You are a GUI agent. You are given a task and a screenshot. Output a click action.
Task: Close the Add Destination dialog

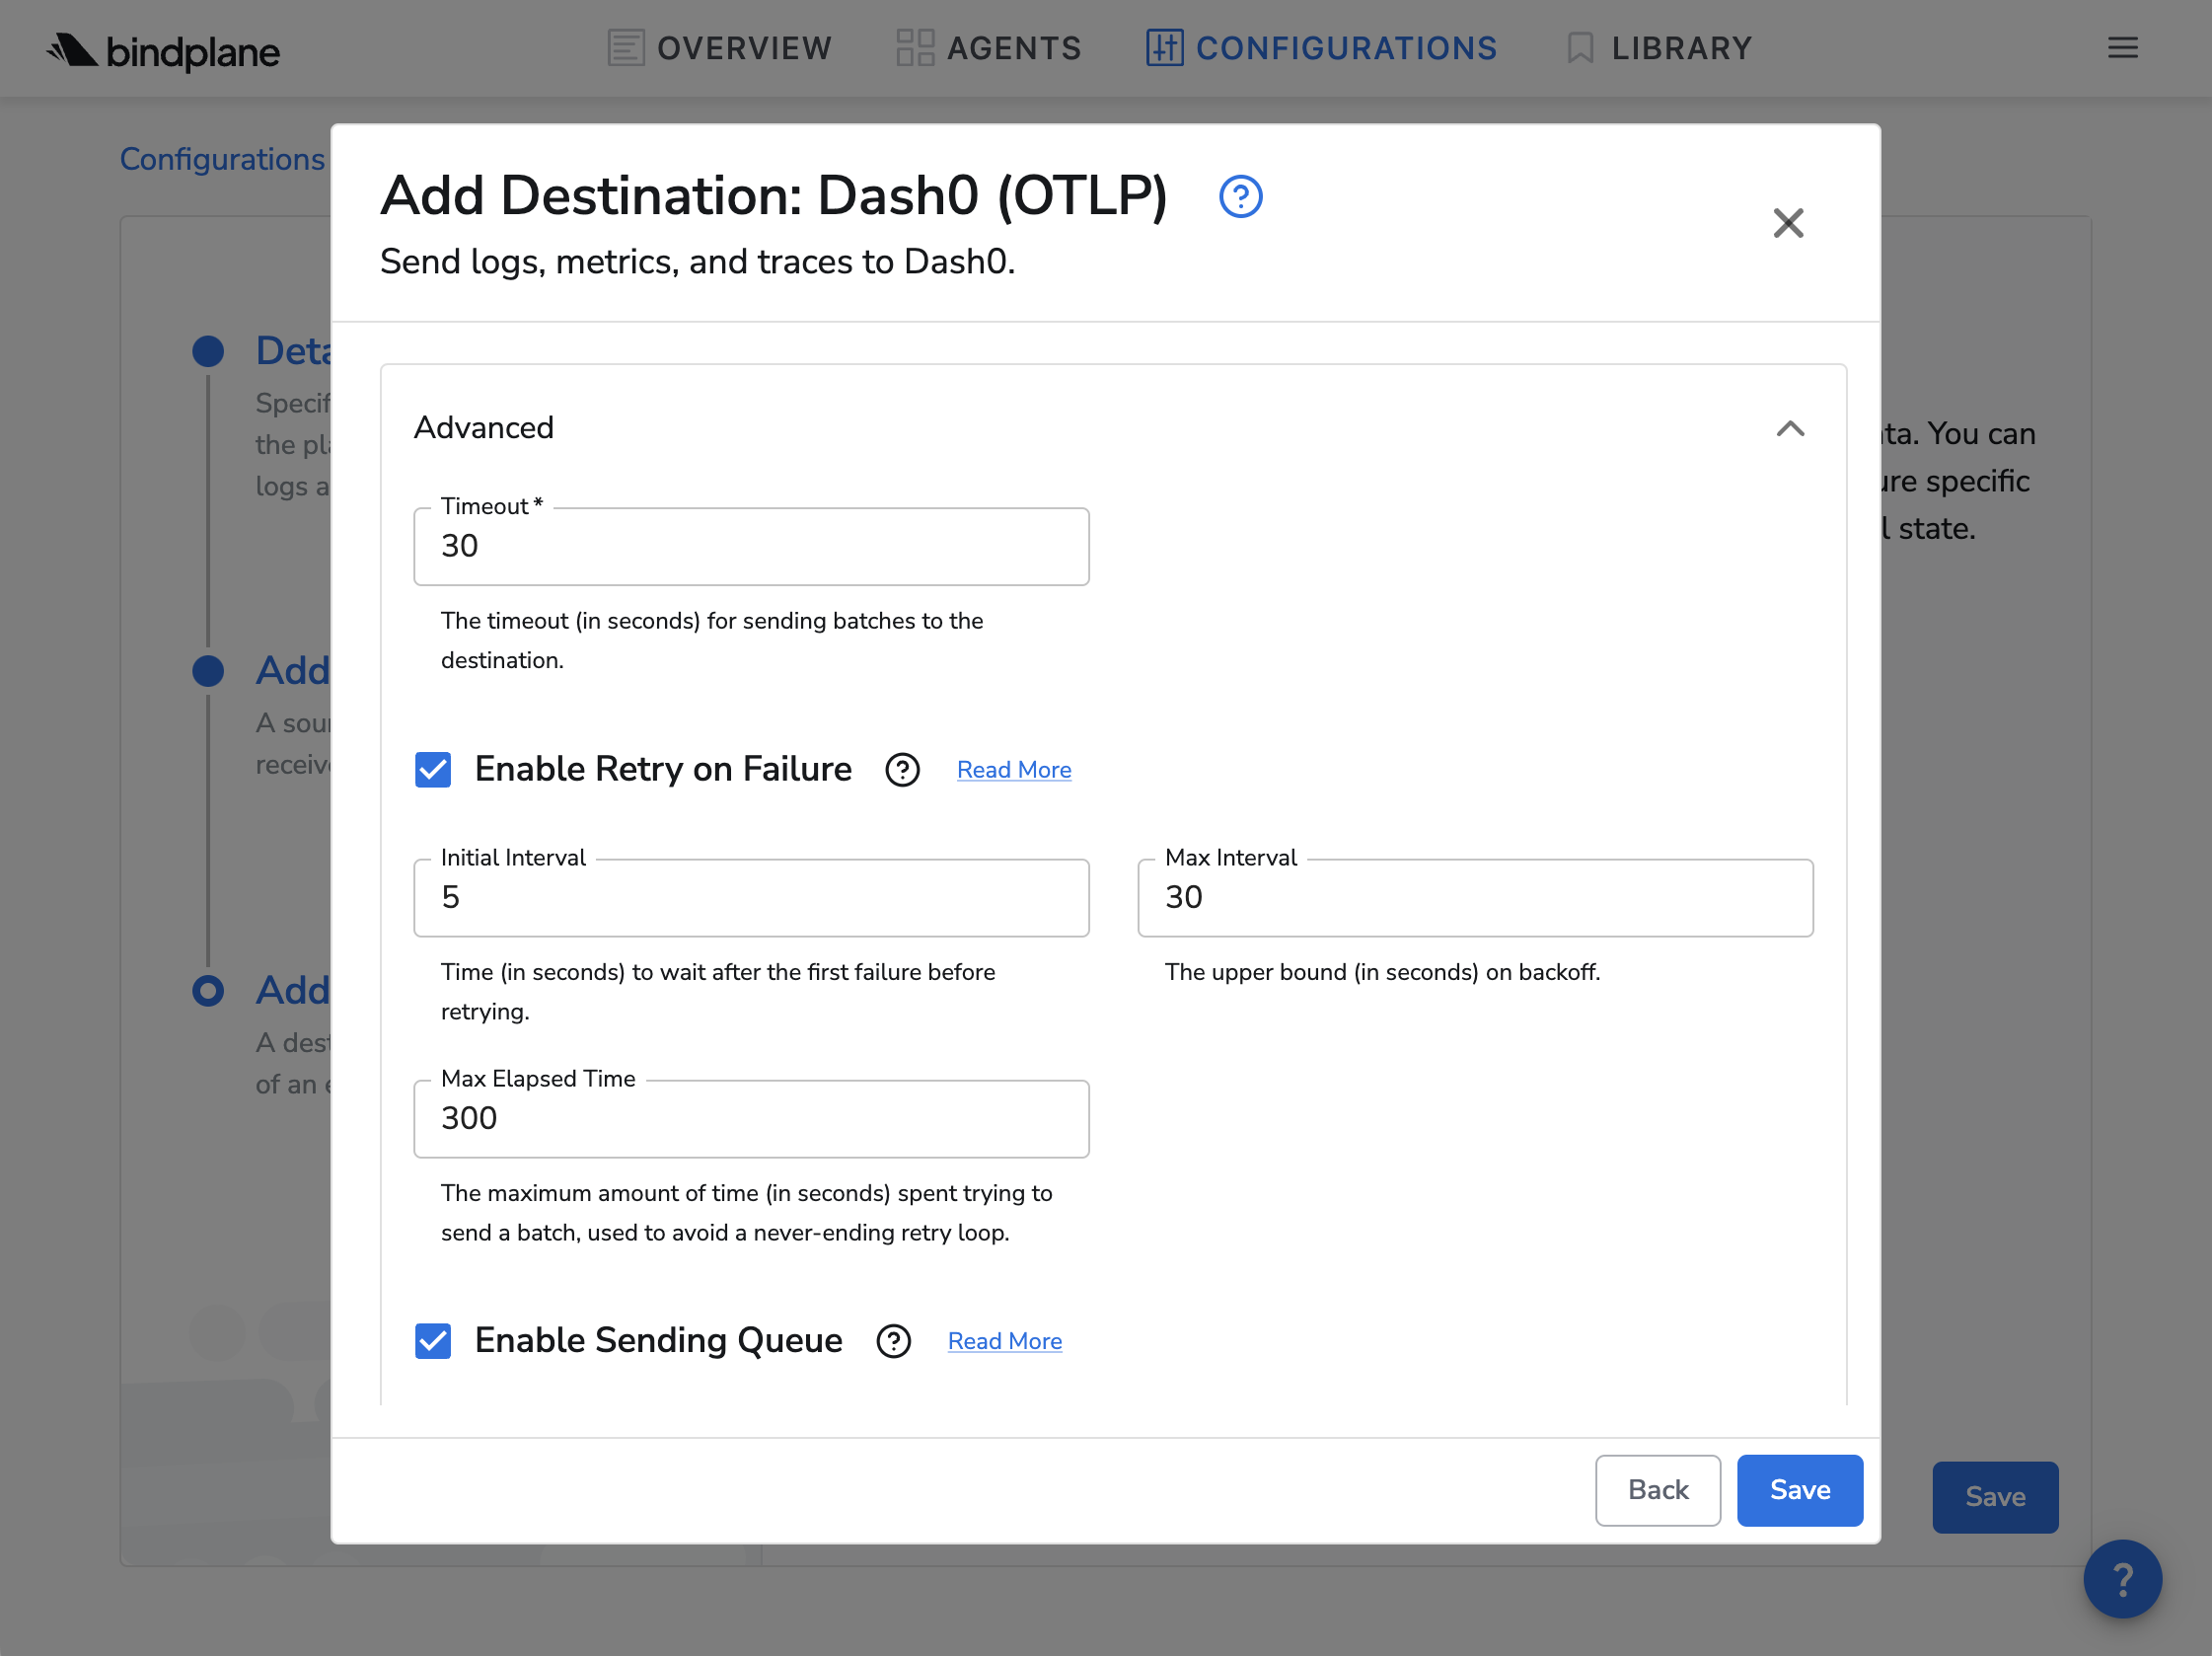coord(1788,223)
